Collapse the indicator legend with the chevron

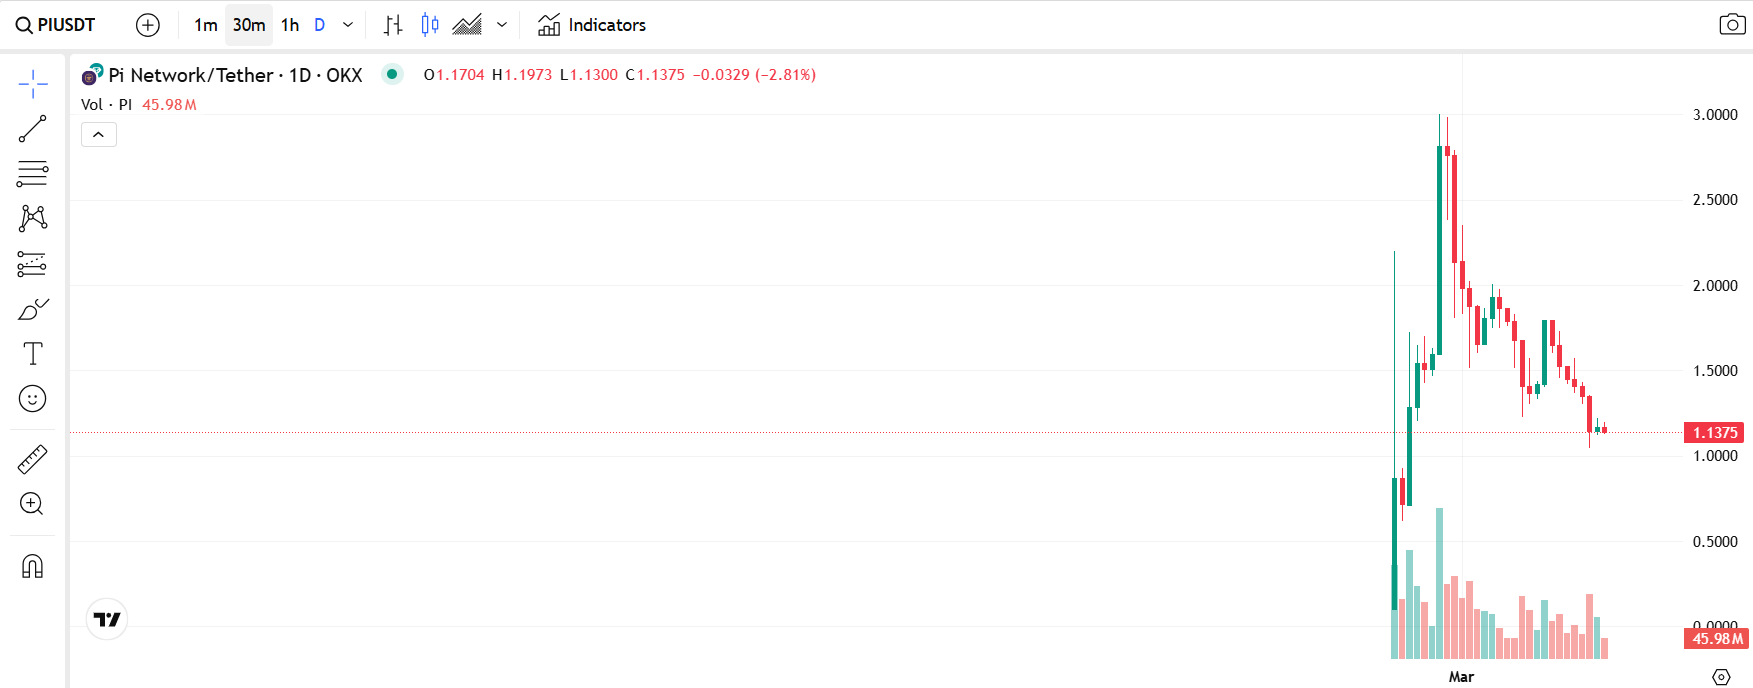(x=99, y=134)
